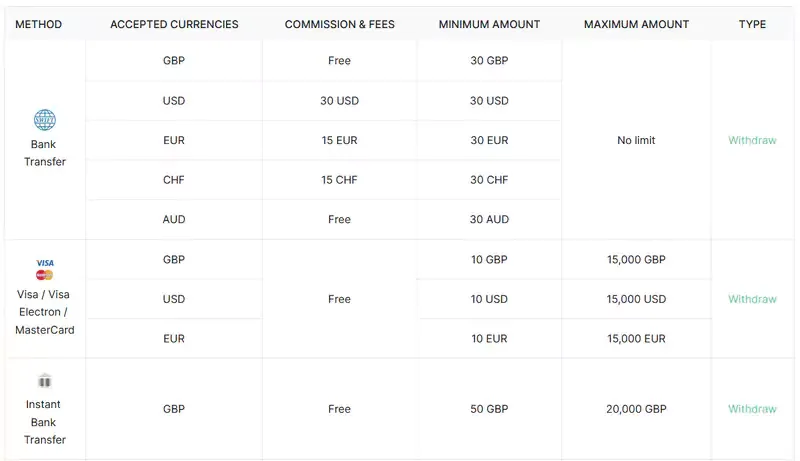Open the Withdraw link for Visa / MasterCard
Image resolution: width=800 pixels, height=461 pixels.
(x=752, y=299)
